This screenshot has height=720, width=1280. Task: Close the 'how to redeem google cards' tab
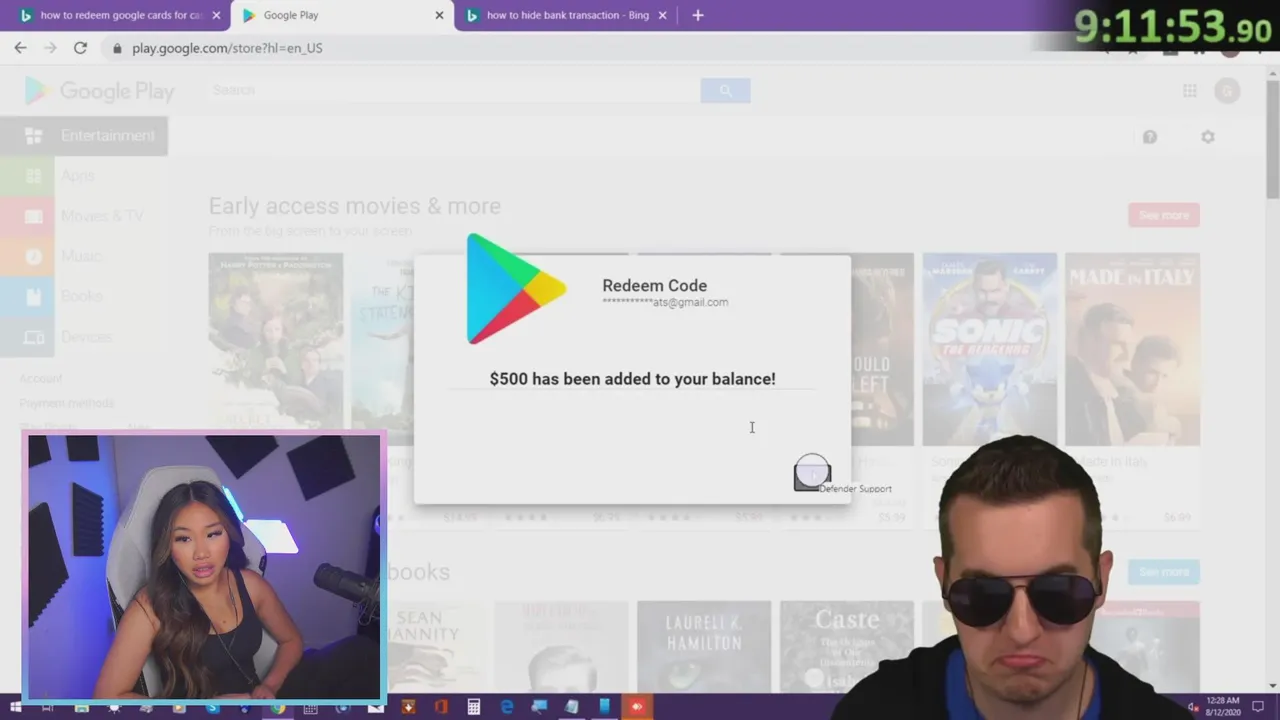click(217, 15)
